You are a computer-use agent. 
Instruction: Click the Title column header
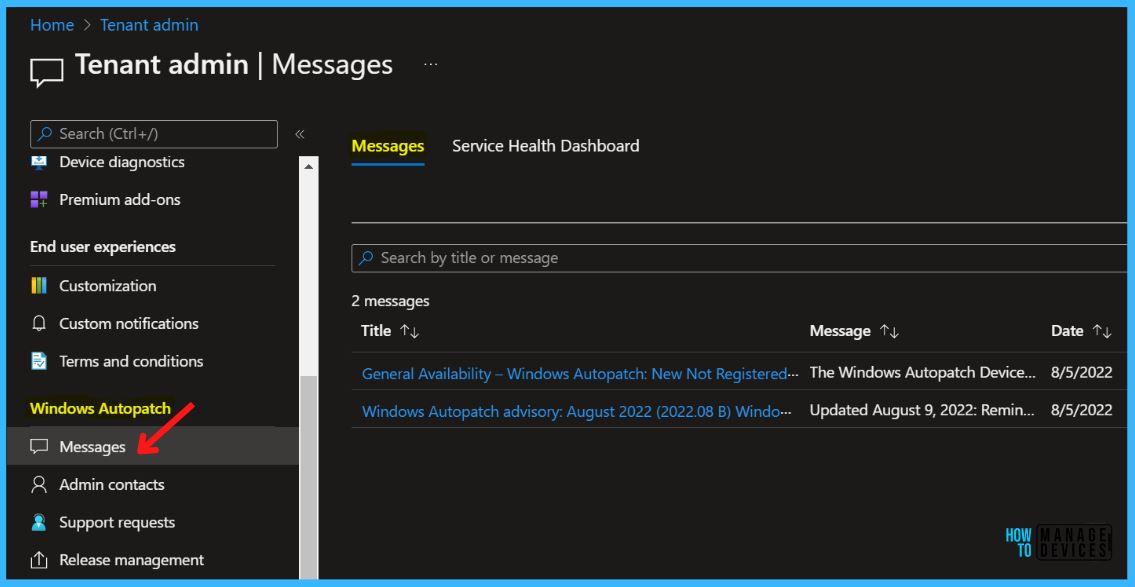click(x=376, y=331)
